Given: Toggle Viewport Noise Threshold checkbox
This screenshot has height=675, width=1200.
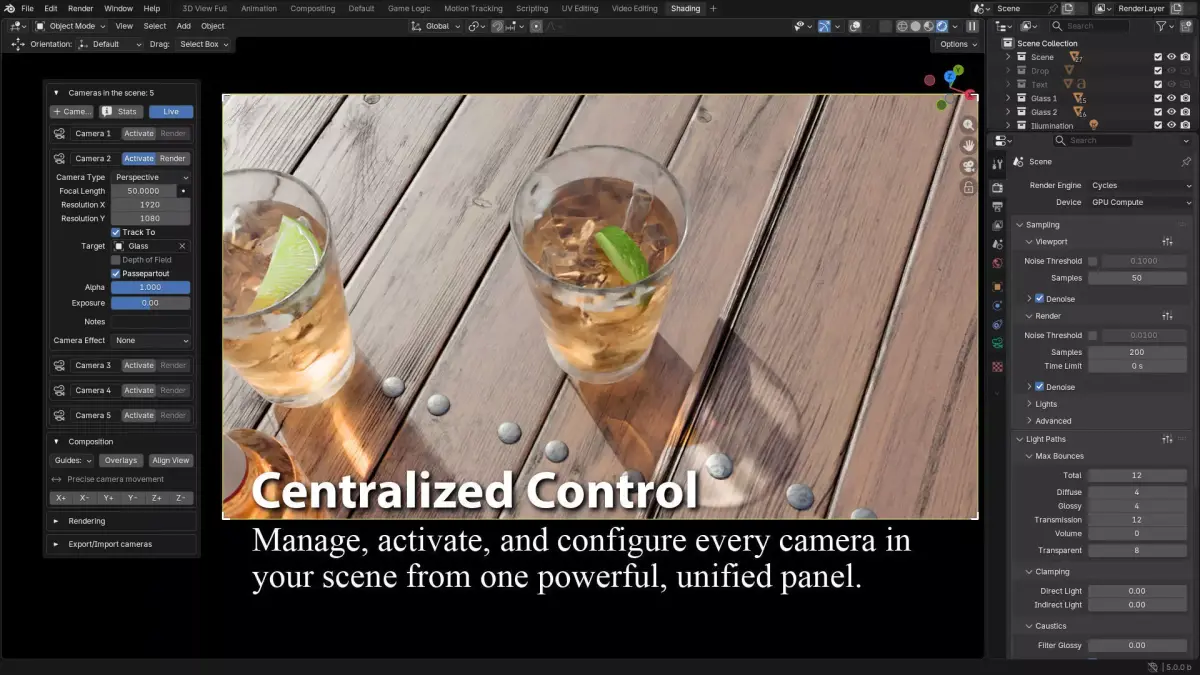Looking at the screenshot, I should coord(1092,261).
